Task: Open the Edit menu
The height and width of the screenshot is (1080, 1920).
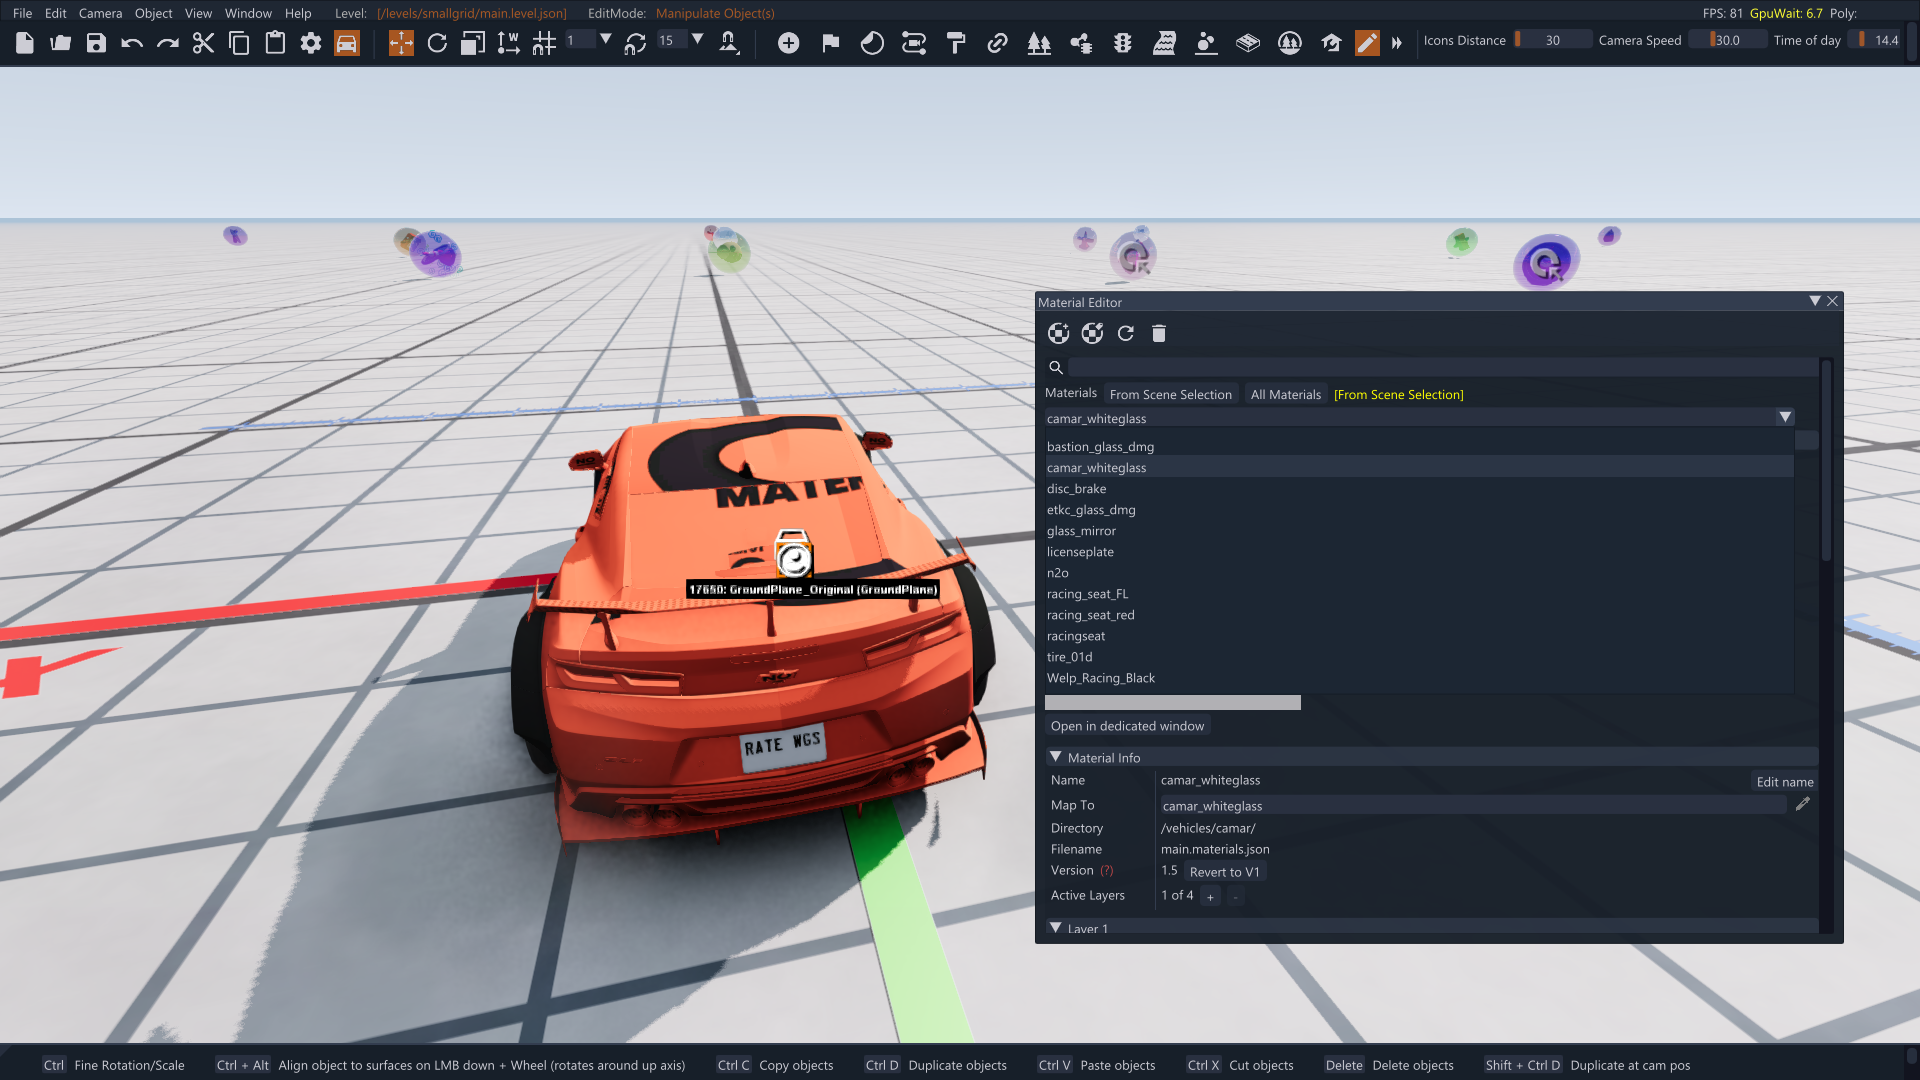Action: 56,13
